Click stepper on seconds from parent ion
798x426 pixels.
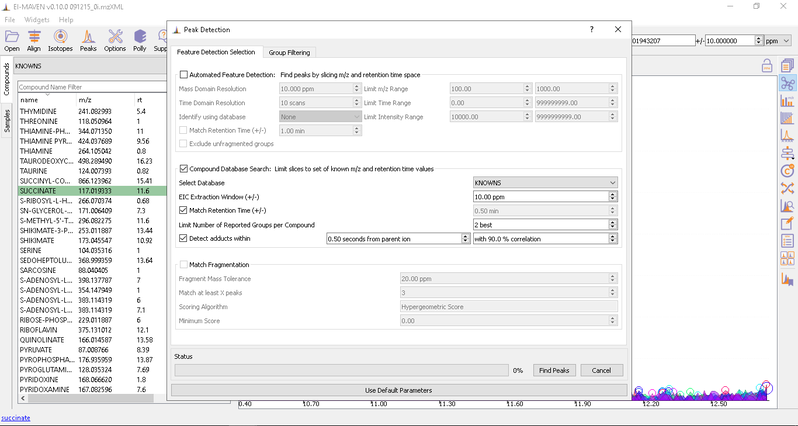(465, 239)
